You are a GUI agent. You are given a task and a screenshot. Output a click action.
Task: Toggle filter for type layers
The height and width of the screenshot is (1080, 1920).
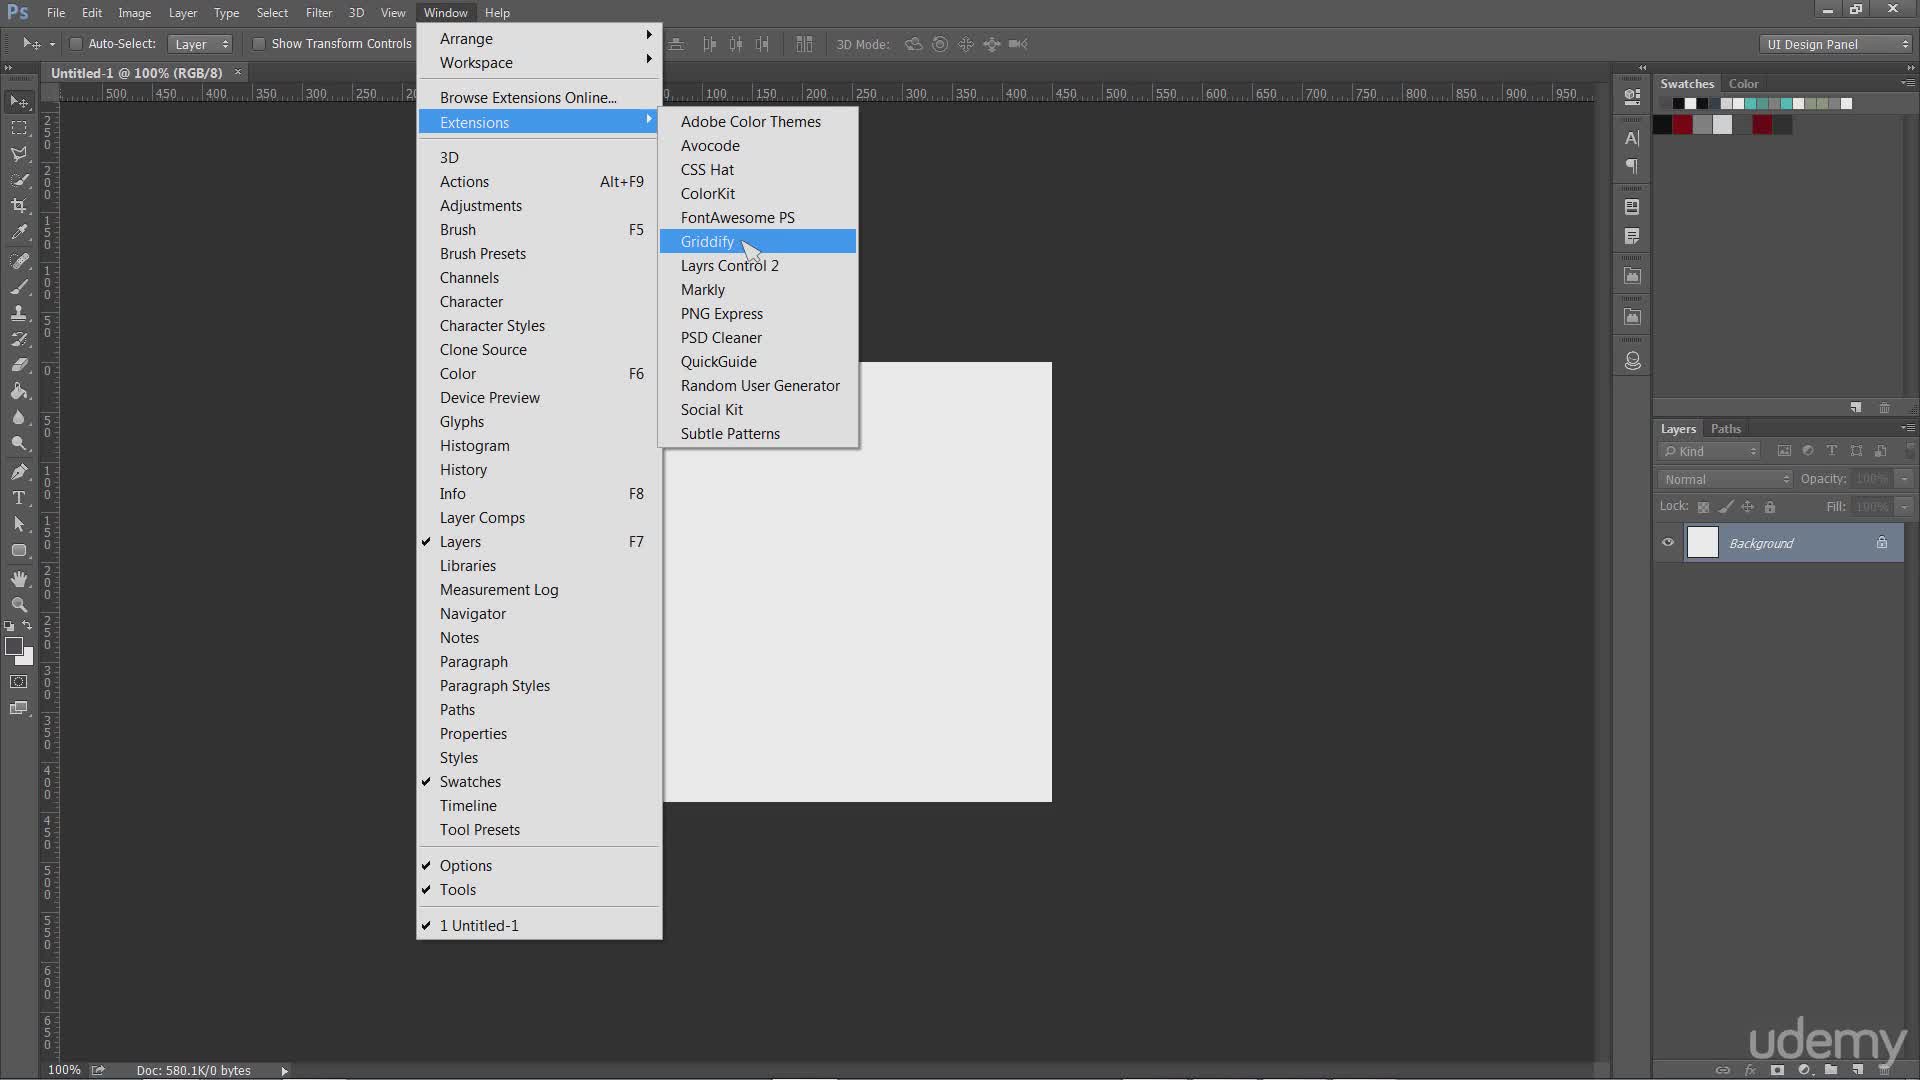[x=1832, y=451]
